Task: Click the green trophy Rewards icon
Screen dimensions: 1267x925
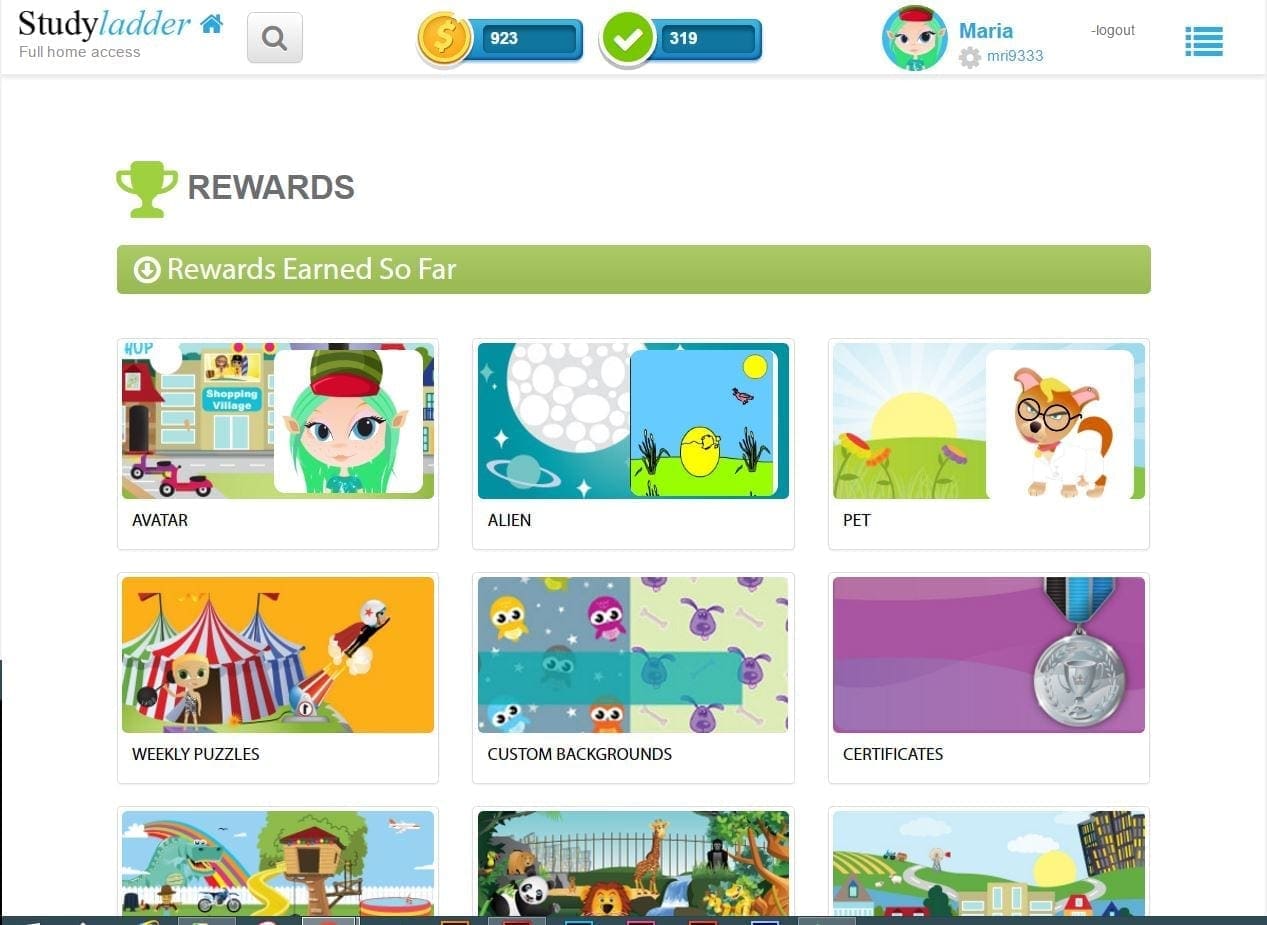Action: (147, 188)
